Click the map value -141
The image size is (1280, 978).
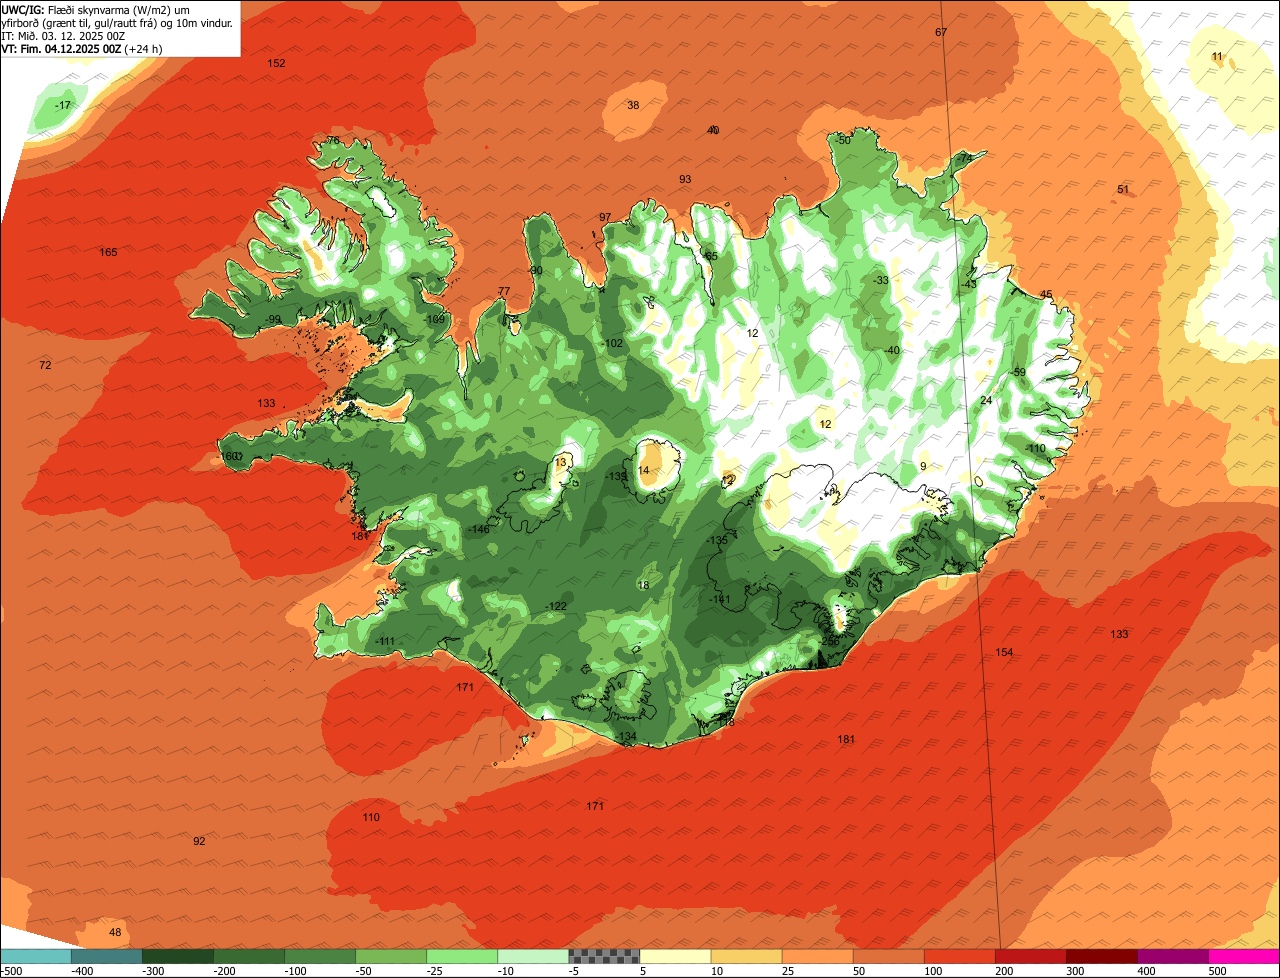coord(722,599)
